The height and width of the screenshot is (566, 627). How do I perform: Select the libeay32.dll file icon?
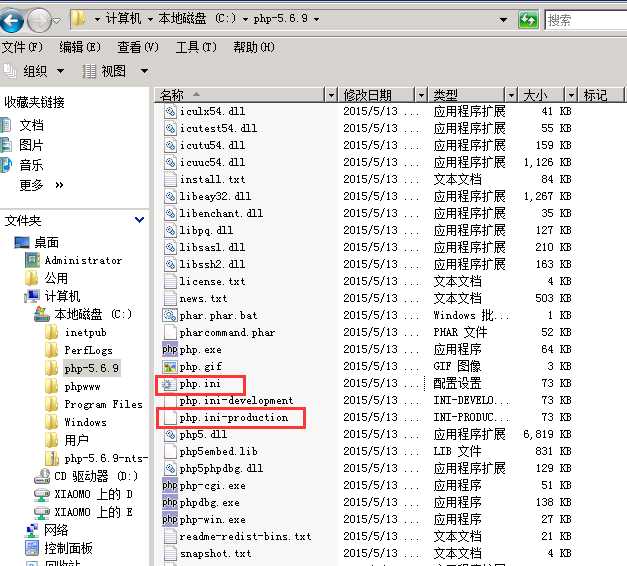click(170, 196)
